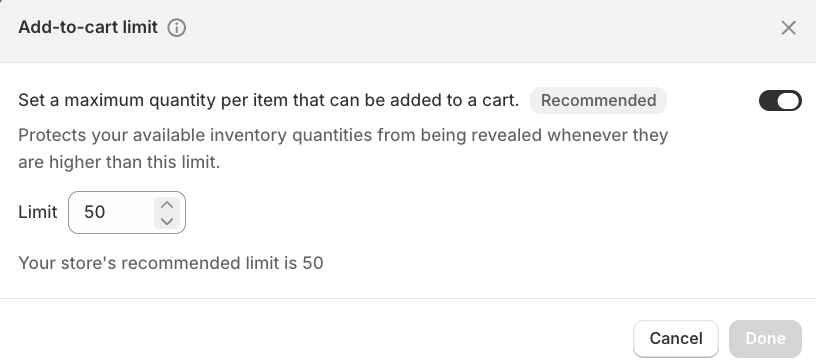
Task: Click the grey dialog header bar
Action: (408, 31)
